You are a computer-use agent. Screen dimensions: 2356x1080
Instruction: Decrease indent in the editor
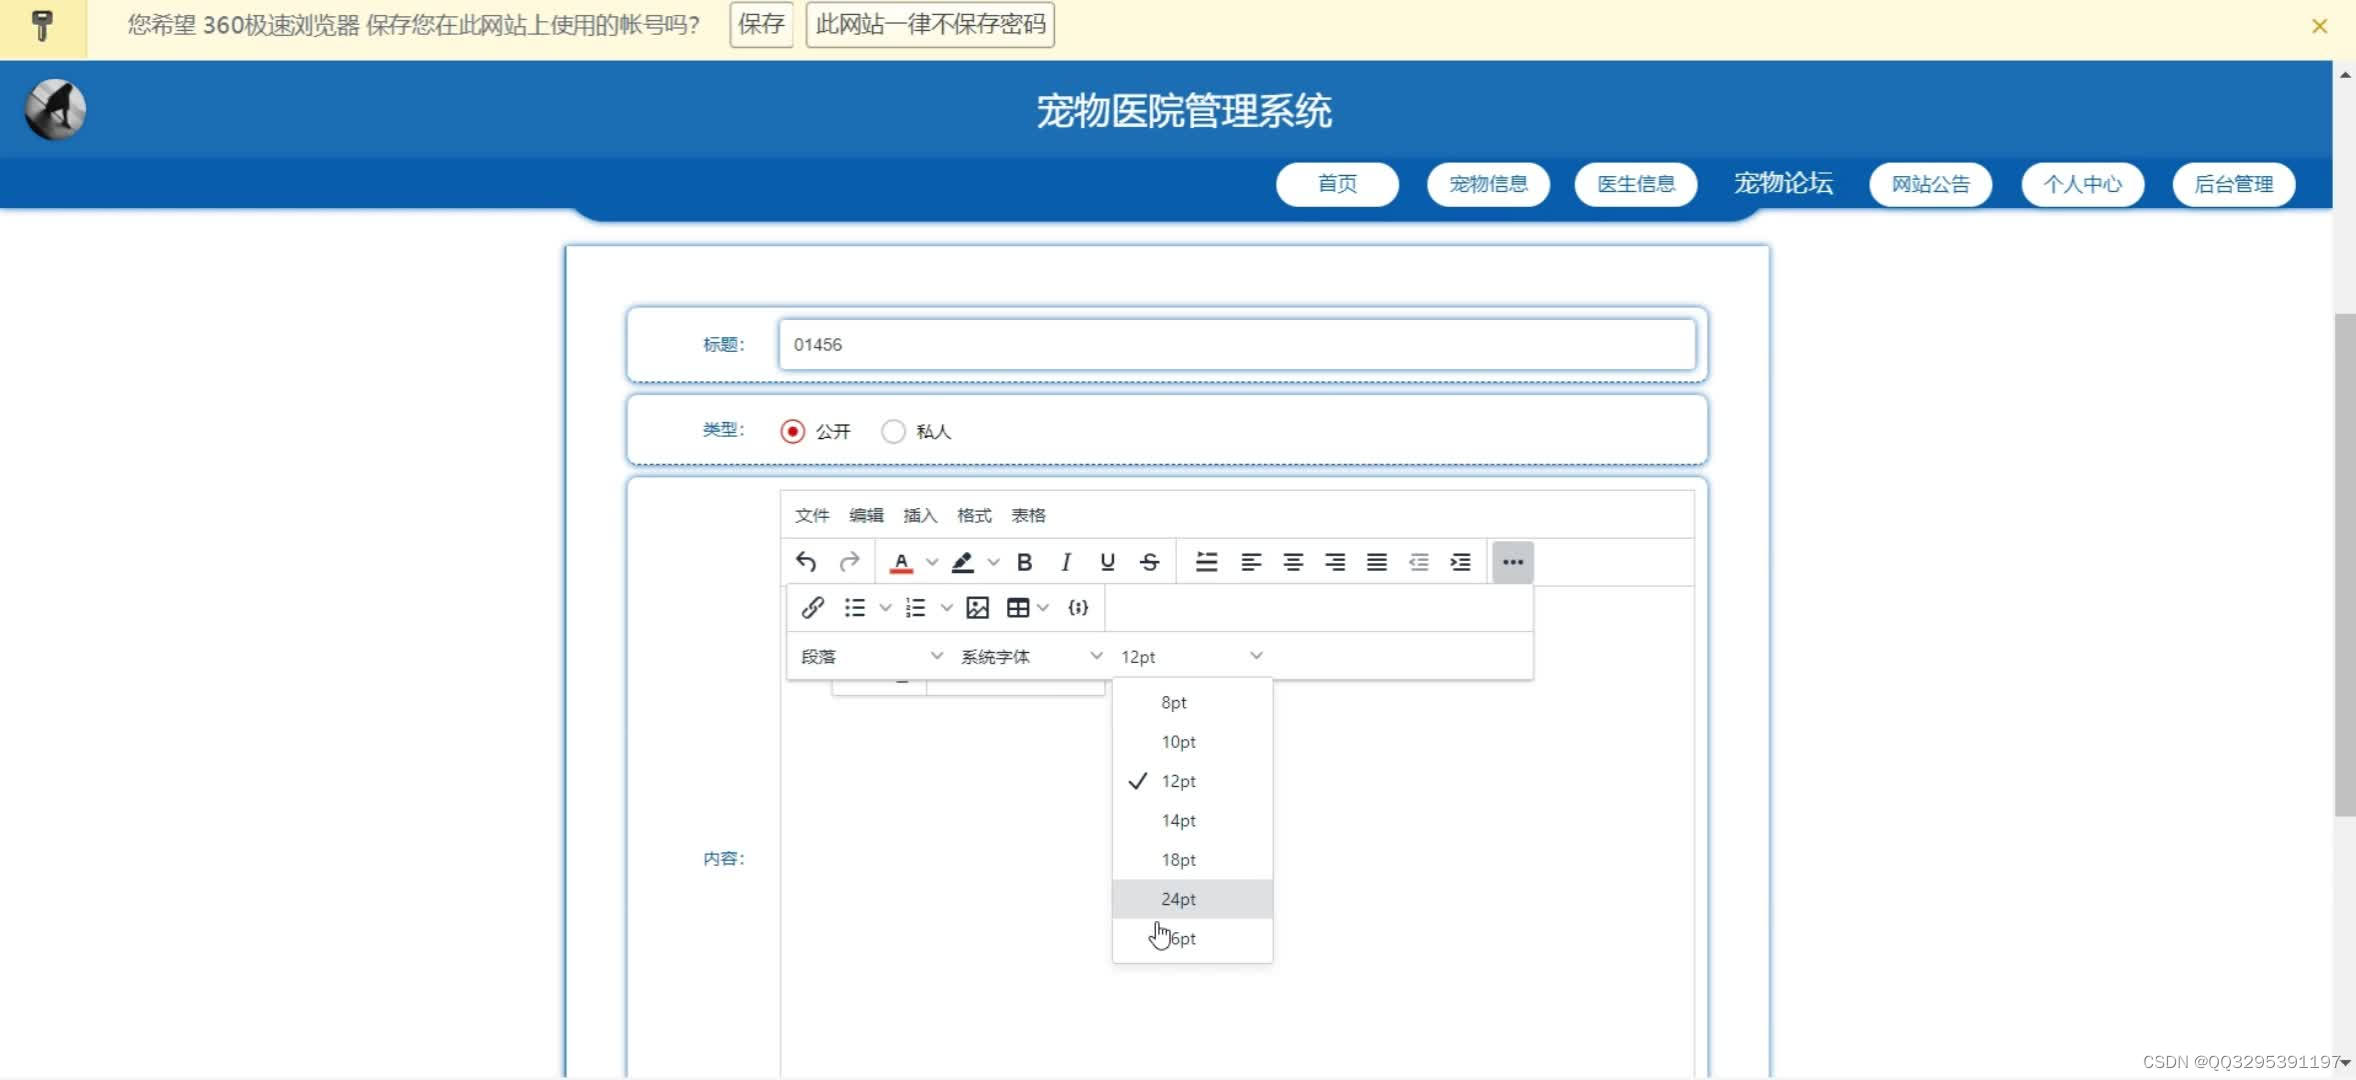(x=1419, y=562)
